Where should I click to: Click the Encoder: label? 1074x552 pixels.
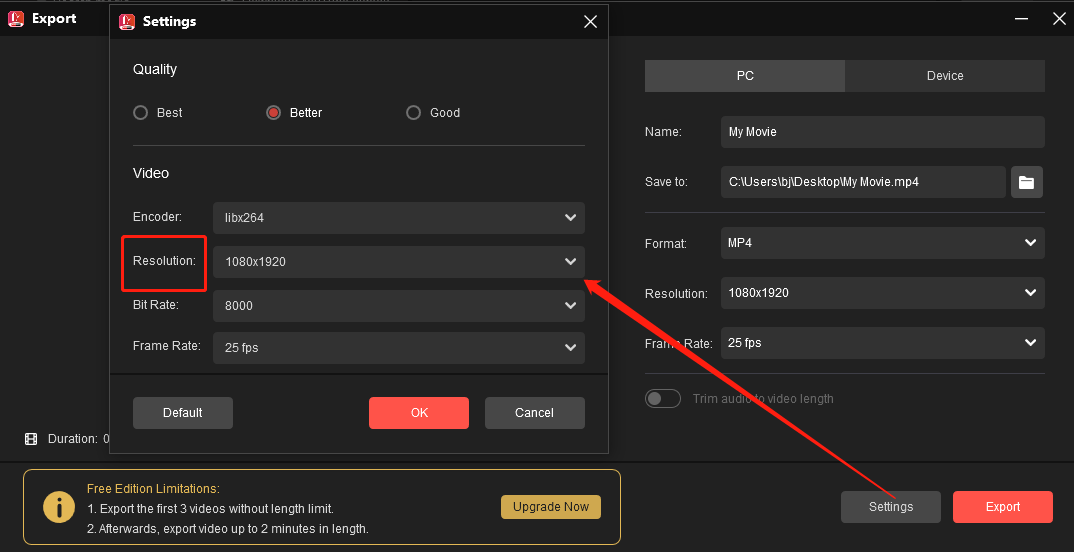click(158, 217)
